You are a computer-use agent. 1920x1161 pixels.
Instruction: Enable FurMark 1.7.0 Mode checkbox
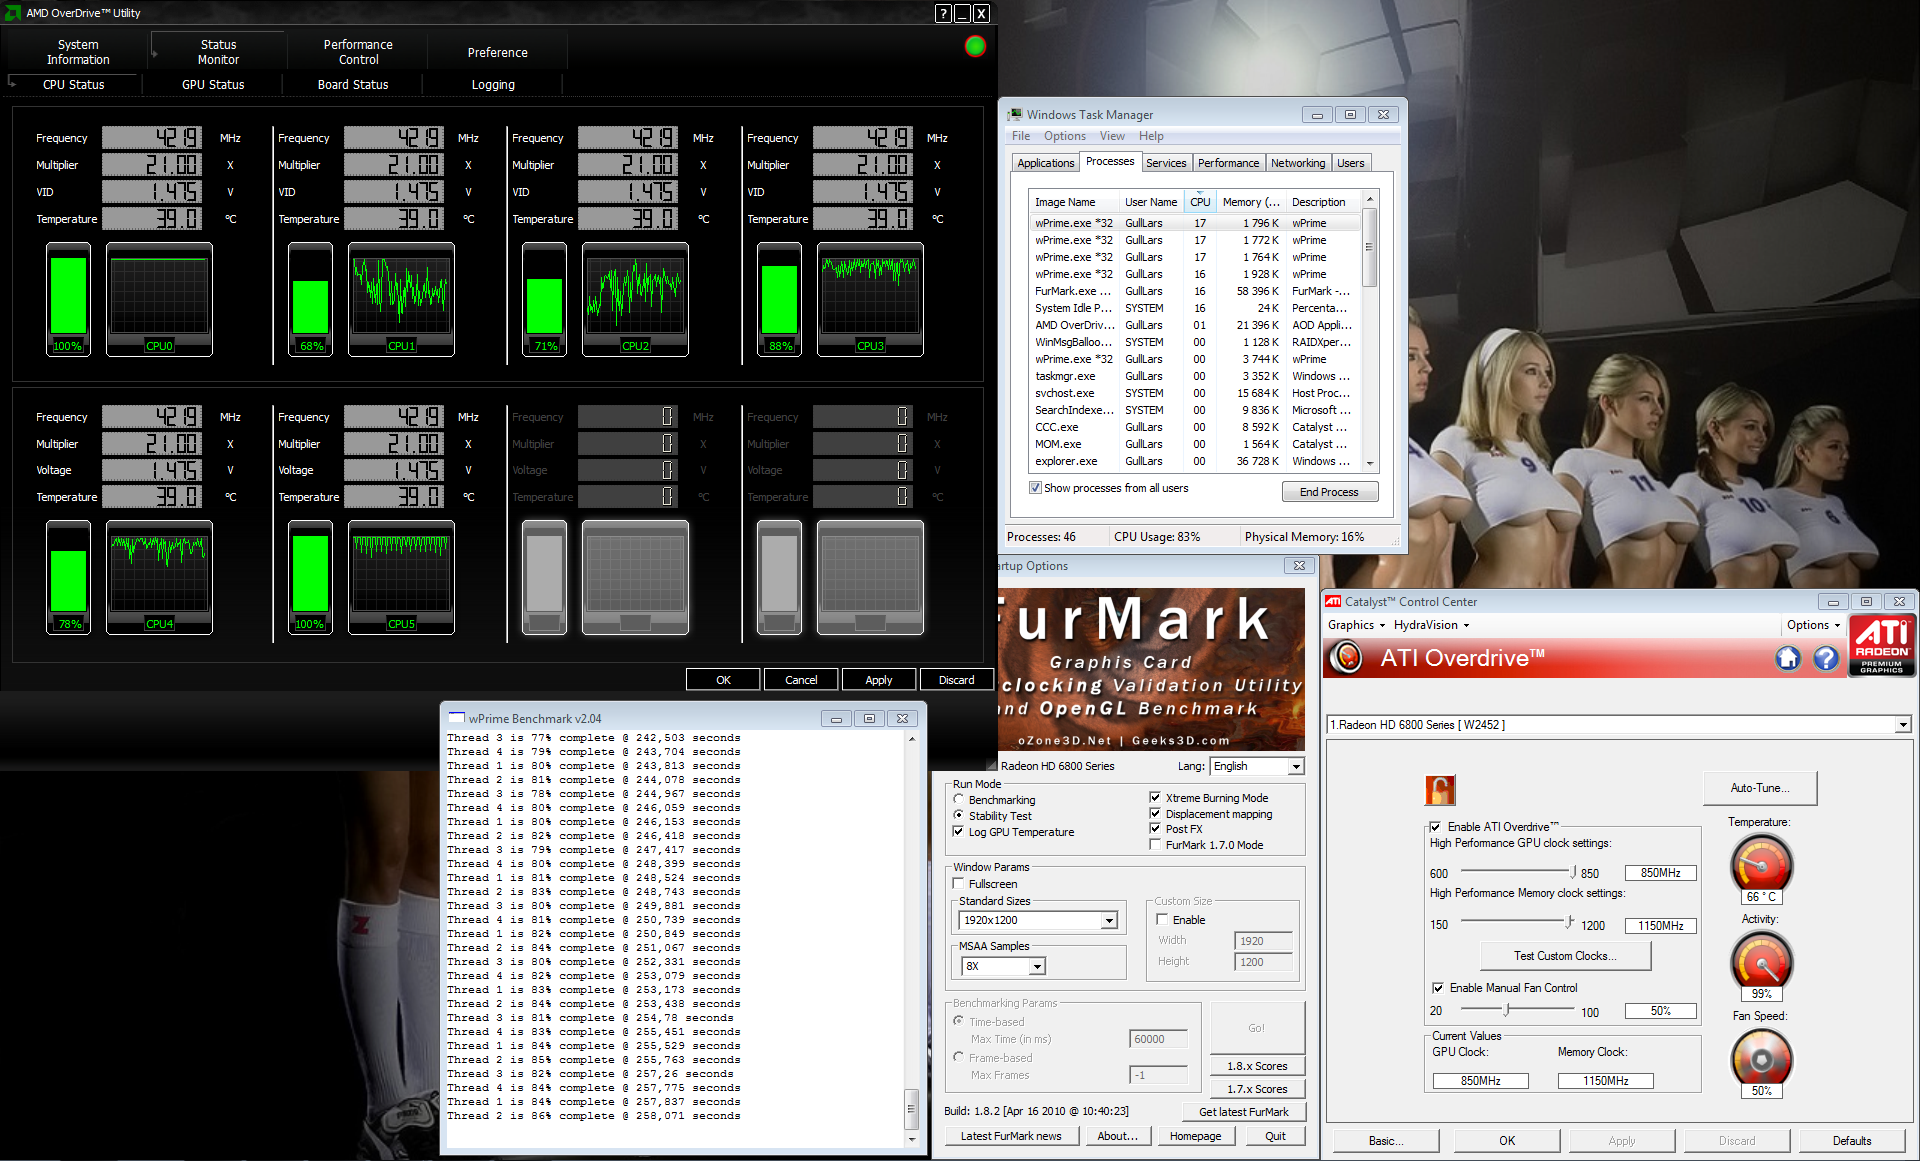tap(1156, 845)
